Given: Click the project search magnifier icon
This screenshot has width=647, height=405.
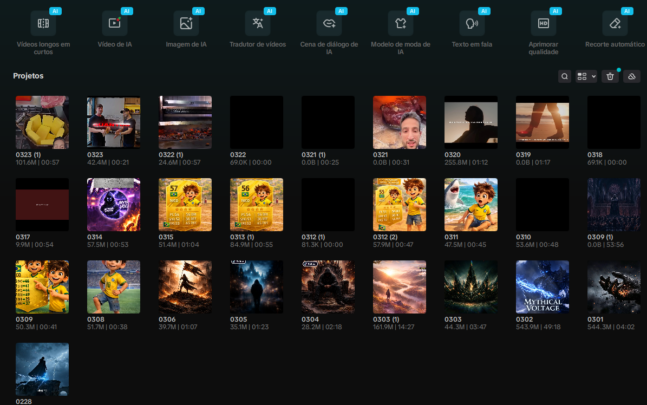Looking at the screenshot, I should click(565, 76).
